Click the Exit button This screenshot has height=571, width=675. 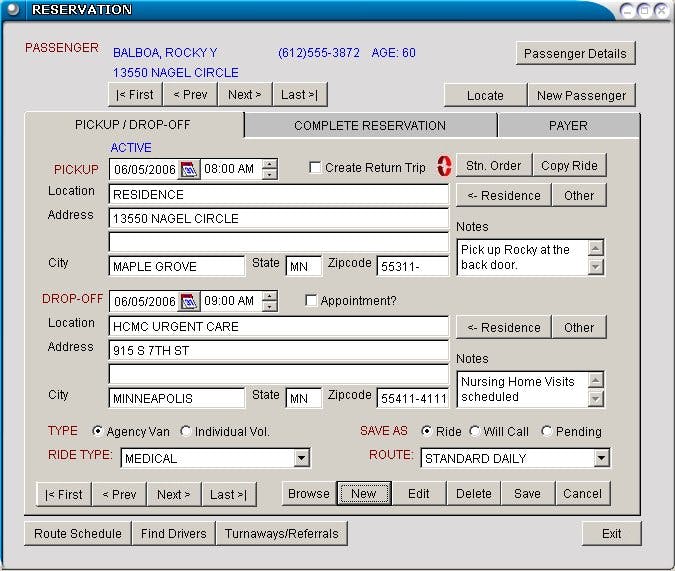click(612, 534)
